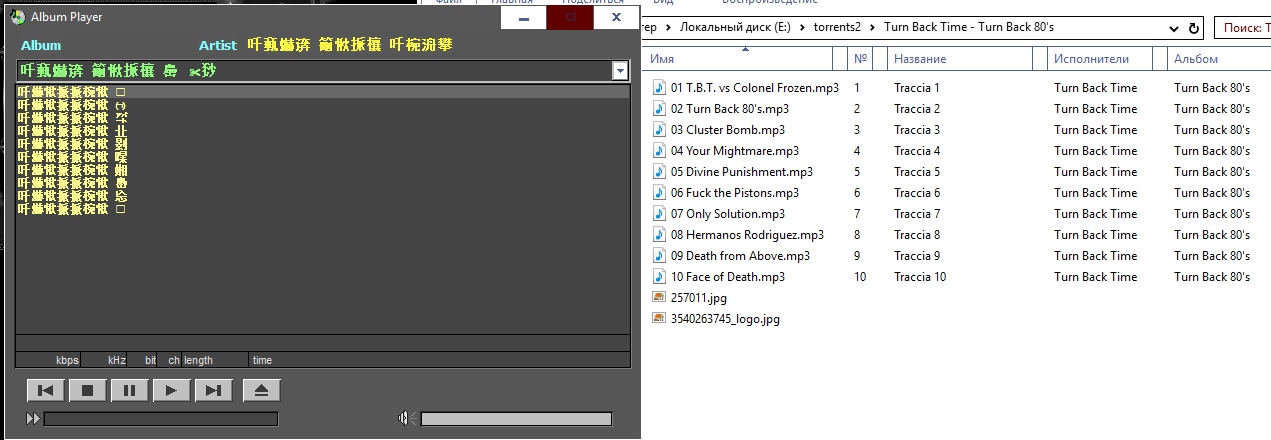Open the album selection dropdown arrow
This screenshot has width=1271, height=440.
pos(620,71)
